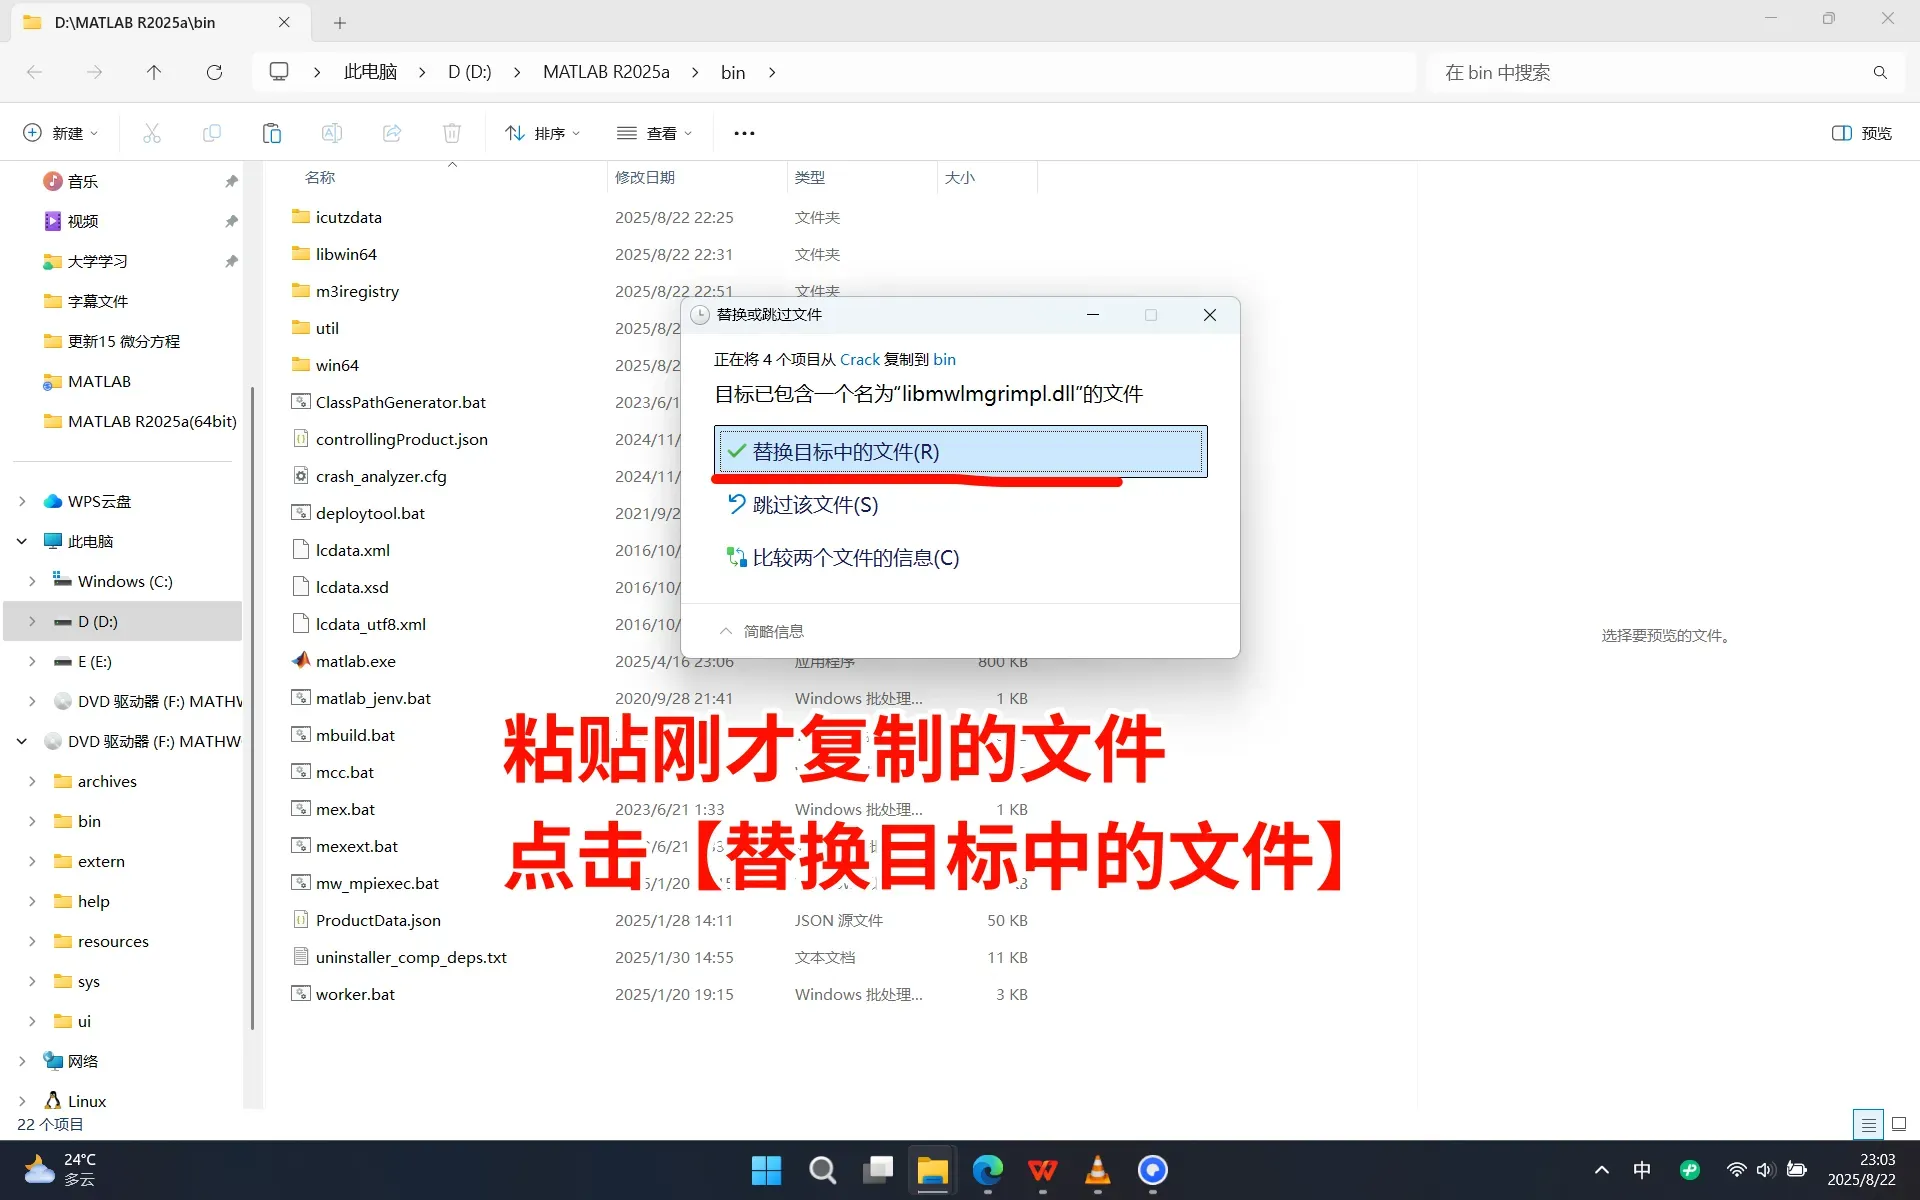Toggle input method 中 in system tray

1641,1170
